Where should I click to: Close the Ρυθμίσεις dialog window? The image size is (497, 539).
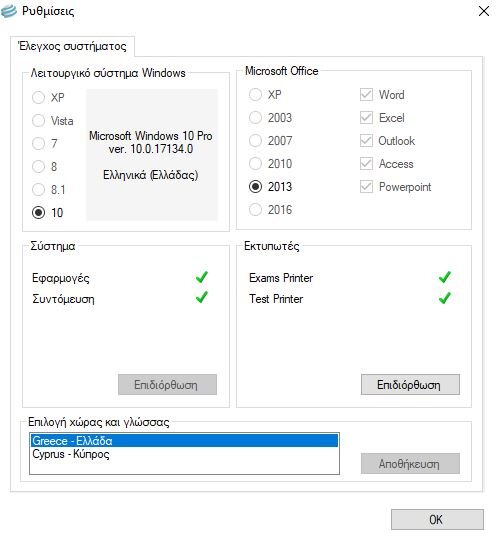pyautogui.click(x=484, y=11)
